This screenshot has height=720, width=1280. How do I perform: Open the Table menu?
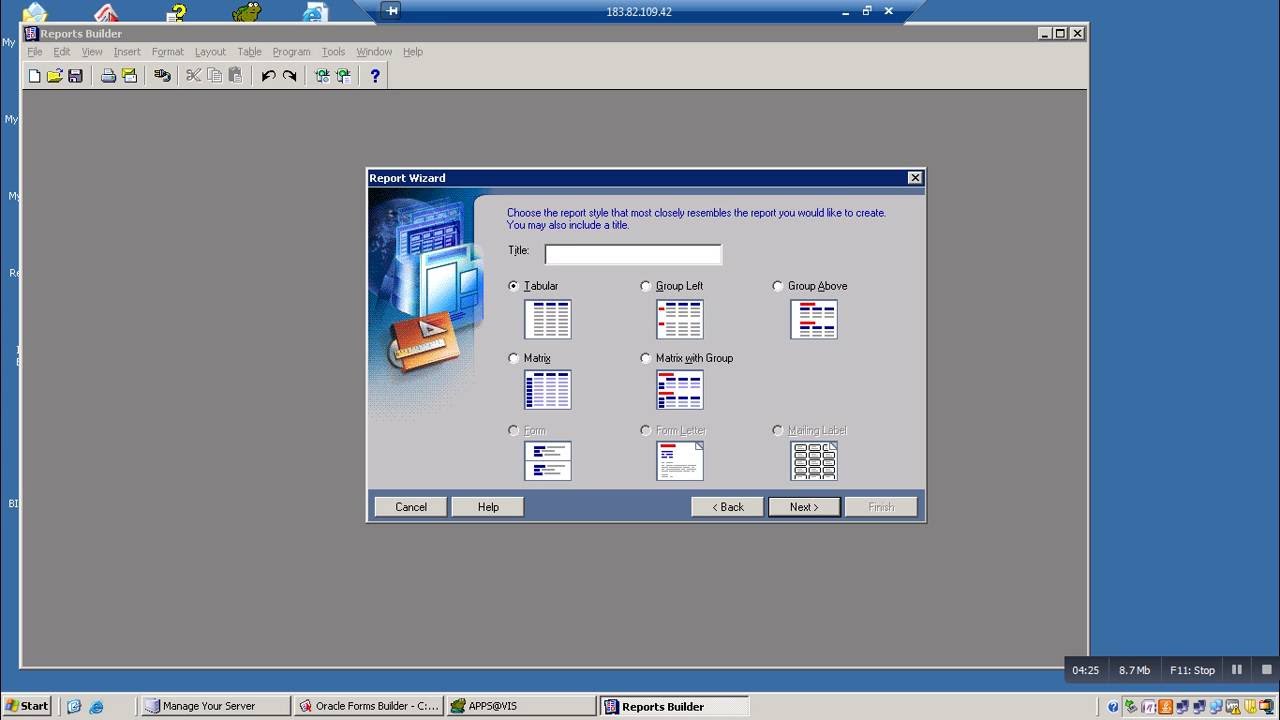pos(249,52)
